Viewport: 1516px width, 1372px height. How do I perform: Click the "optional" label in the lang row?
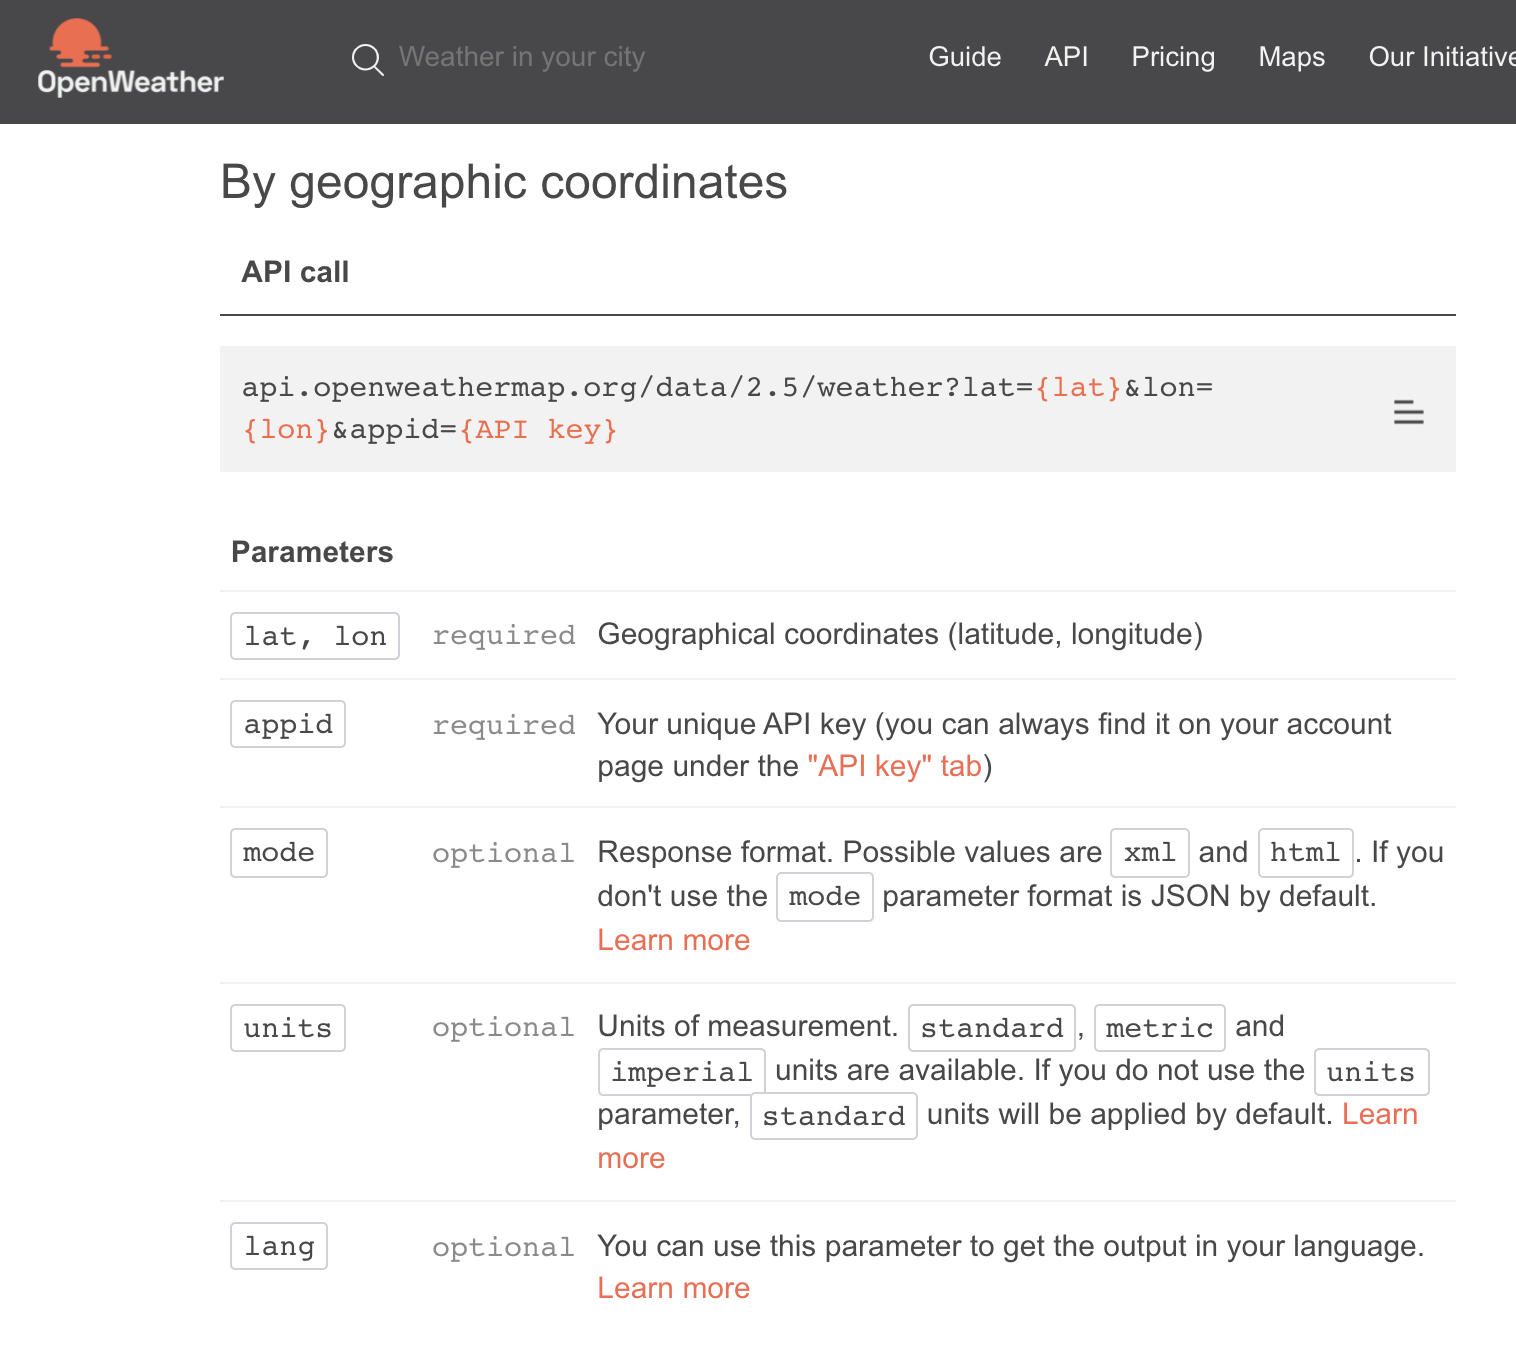point(503,1247)
